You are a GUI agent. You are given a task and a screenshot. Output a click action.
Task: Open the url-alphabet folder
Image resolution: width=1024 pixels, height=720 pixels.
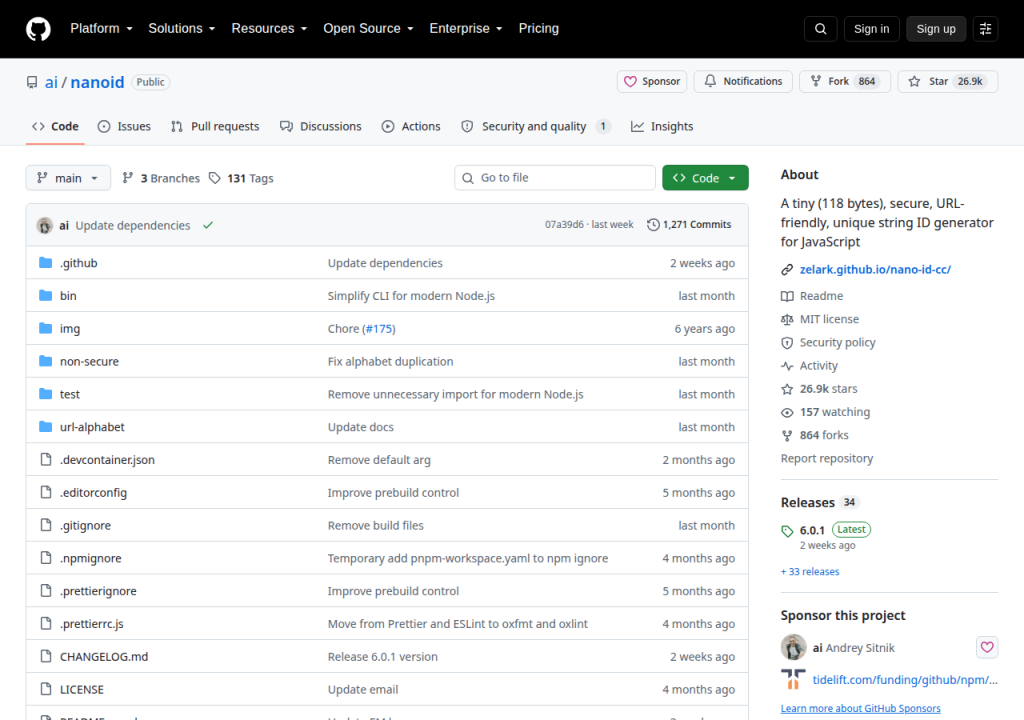[x=92, y=427]
